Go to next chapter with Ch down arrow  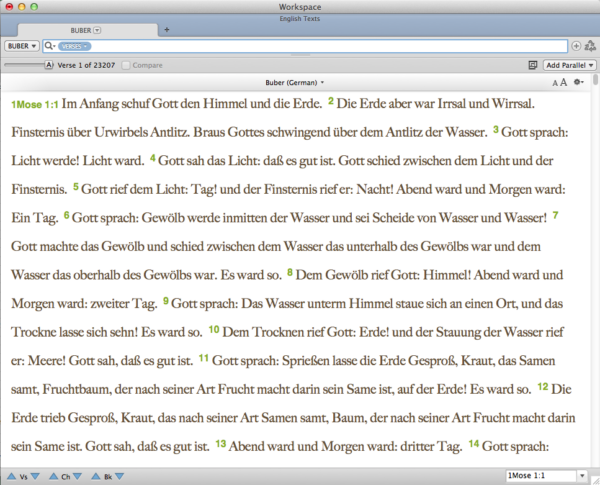pos(77,476)
